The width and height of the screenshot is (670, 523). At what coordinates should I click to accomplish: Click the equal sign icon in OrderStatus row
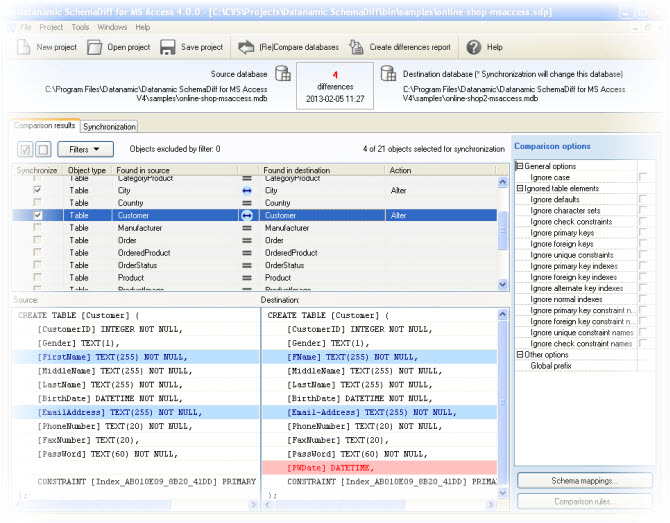pos(247,265)
